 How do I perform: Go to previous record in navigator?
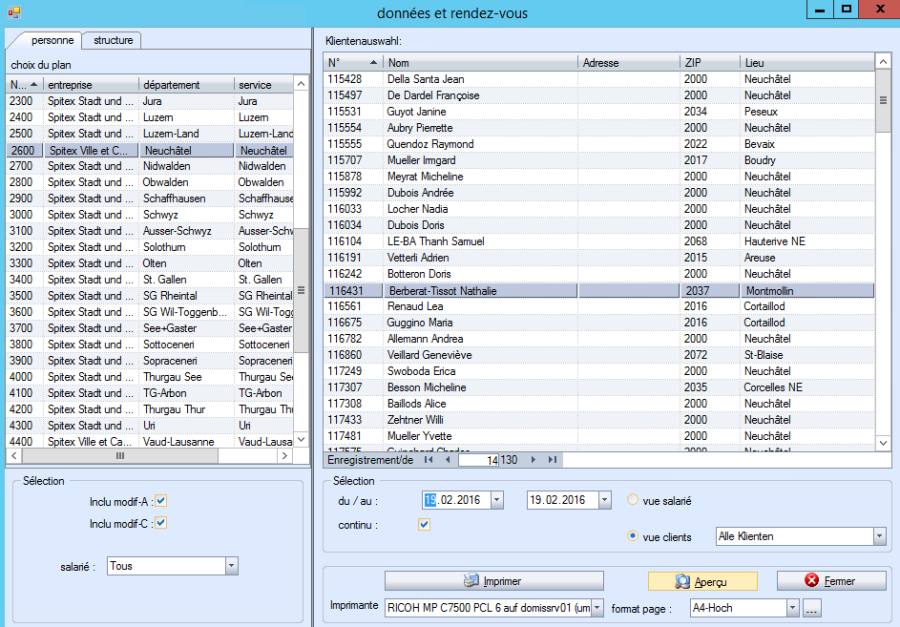point(446,460)
